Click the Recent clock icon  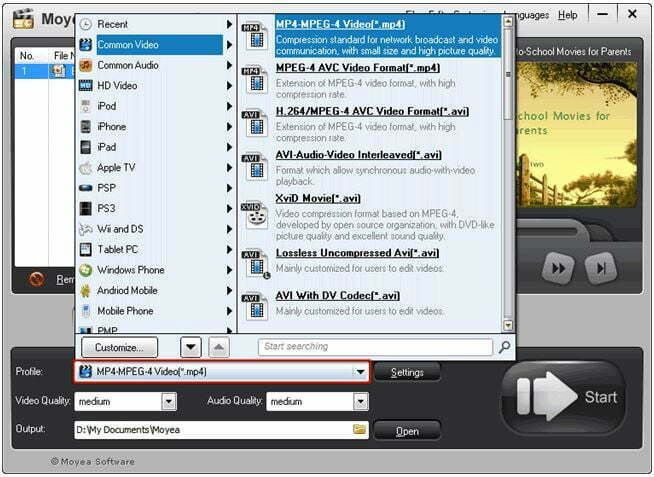[x=86, y=24]
